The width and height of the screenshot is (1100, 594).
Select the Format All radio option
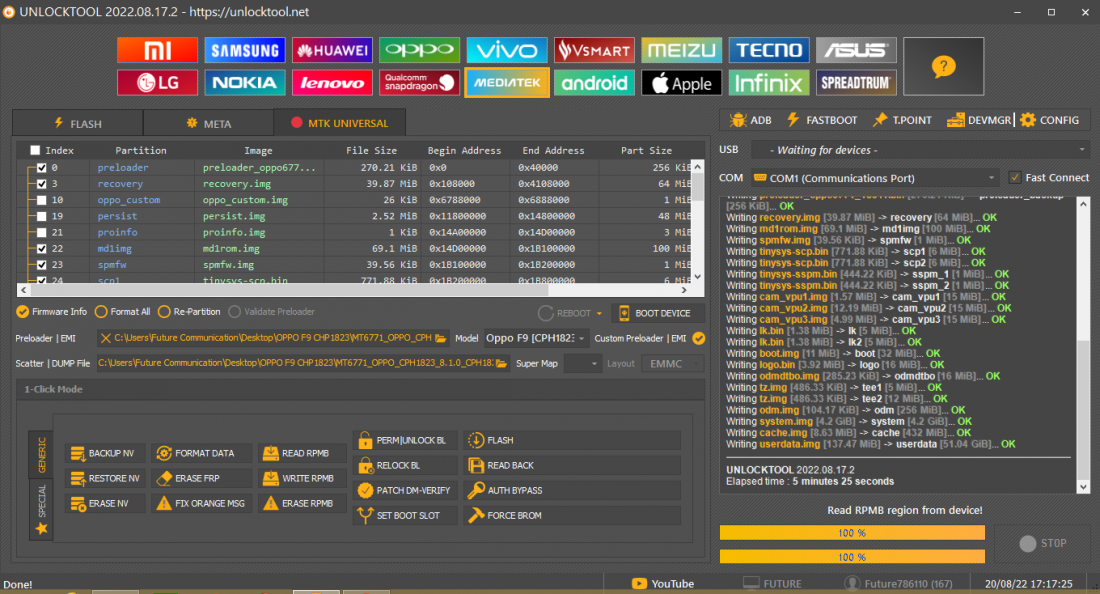(x=123, y=311)
